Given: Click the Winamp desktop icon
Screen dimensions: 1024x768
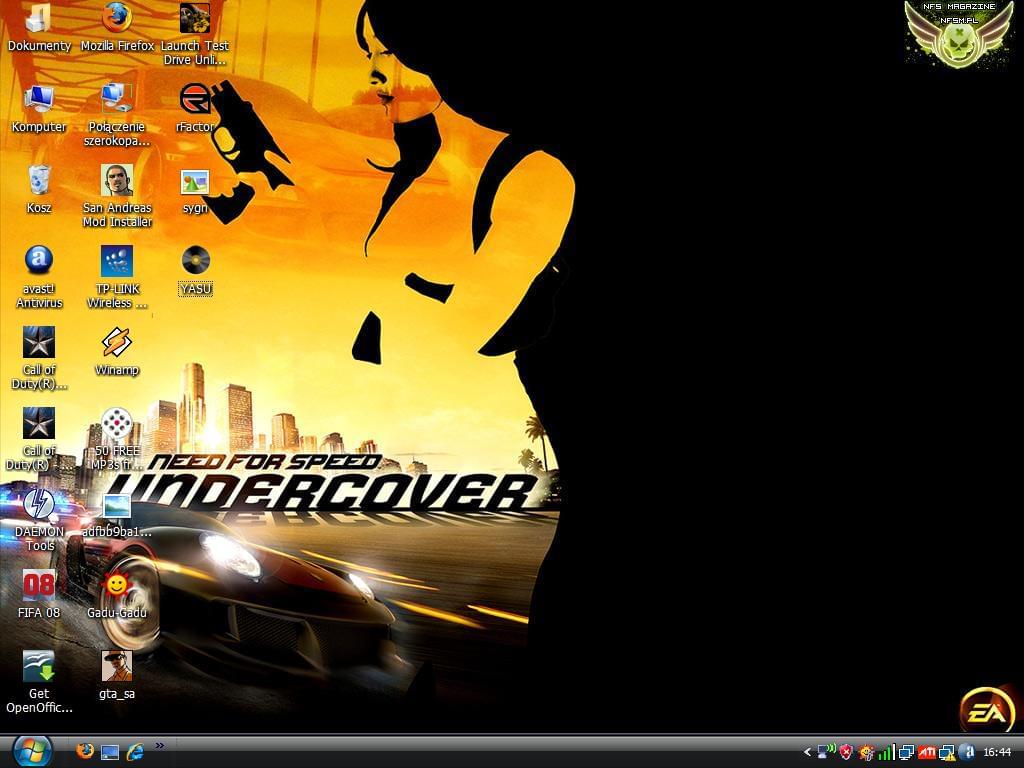Looking at the screenshot, I should click(117, 343).
